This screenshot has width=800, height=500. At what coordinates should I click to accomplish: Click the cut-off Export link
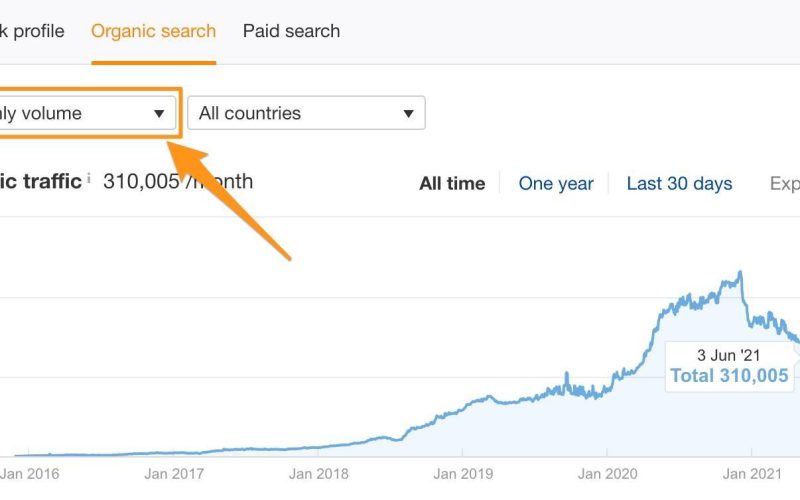785,183
